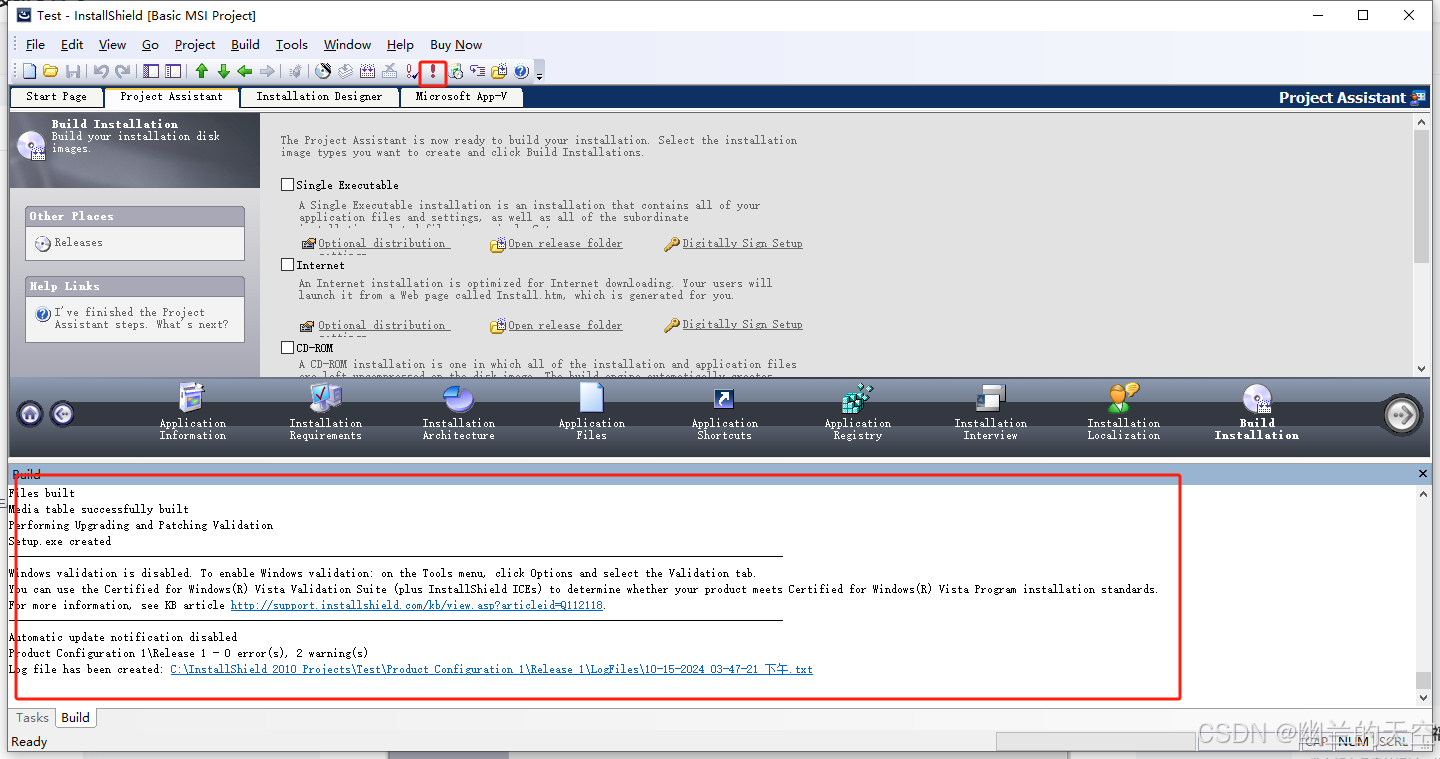Check the CD-ROM checkbox
This screenshot has height=759, width=1440.
pos(288,348)
